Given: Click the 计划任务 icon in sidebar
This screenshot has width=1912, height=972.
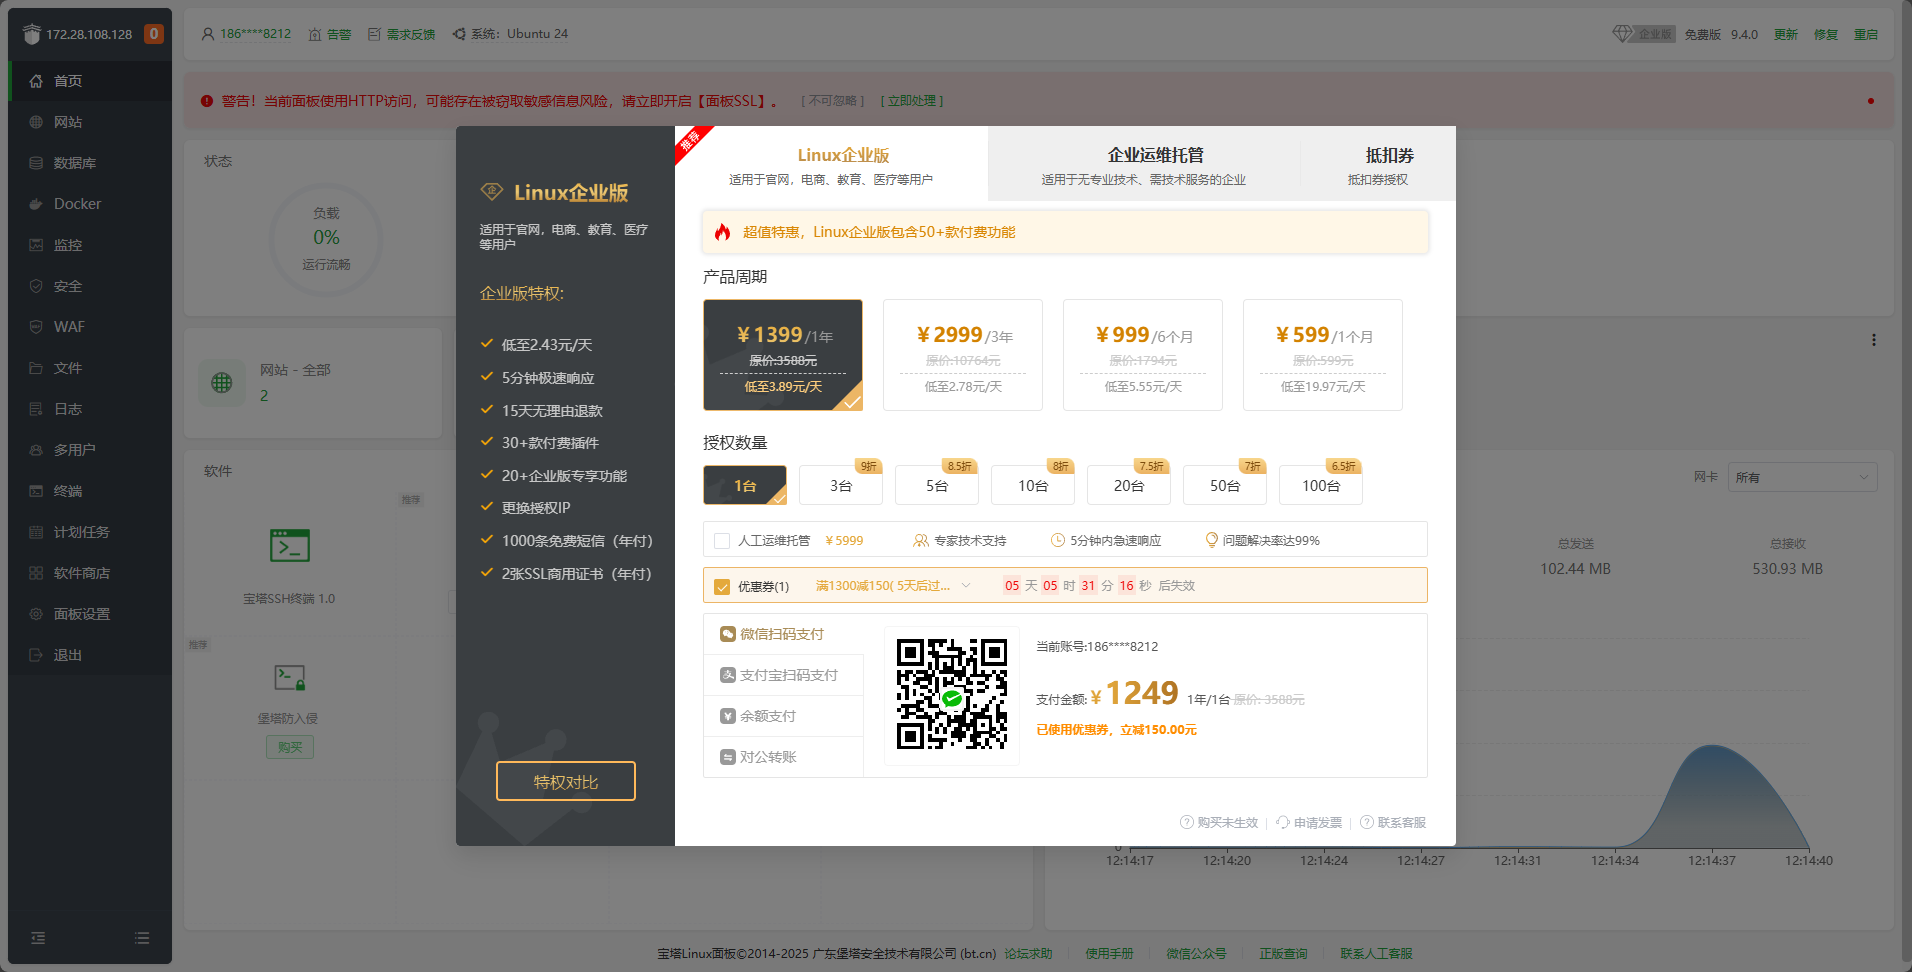Looking at the screenshot, I should 36,532.
